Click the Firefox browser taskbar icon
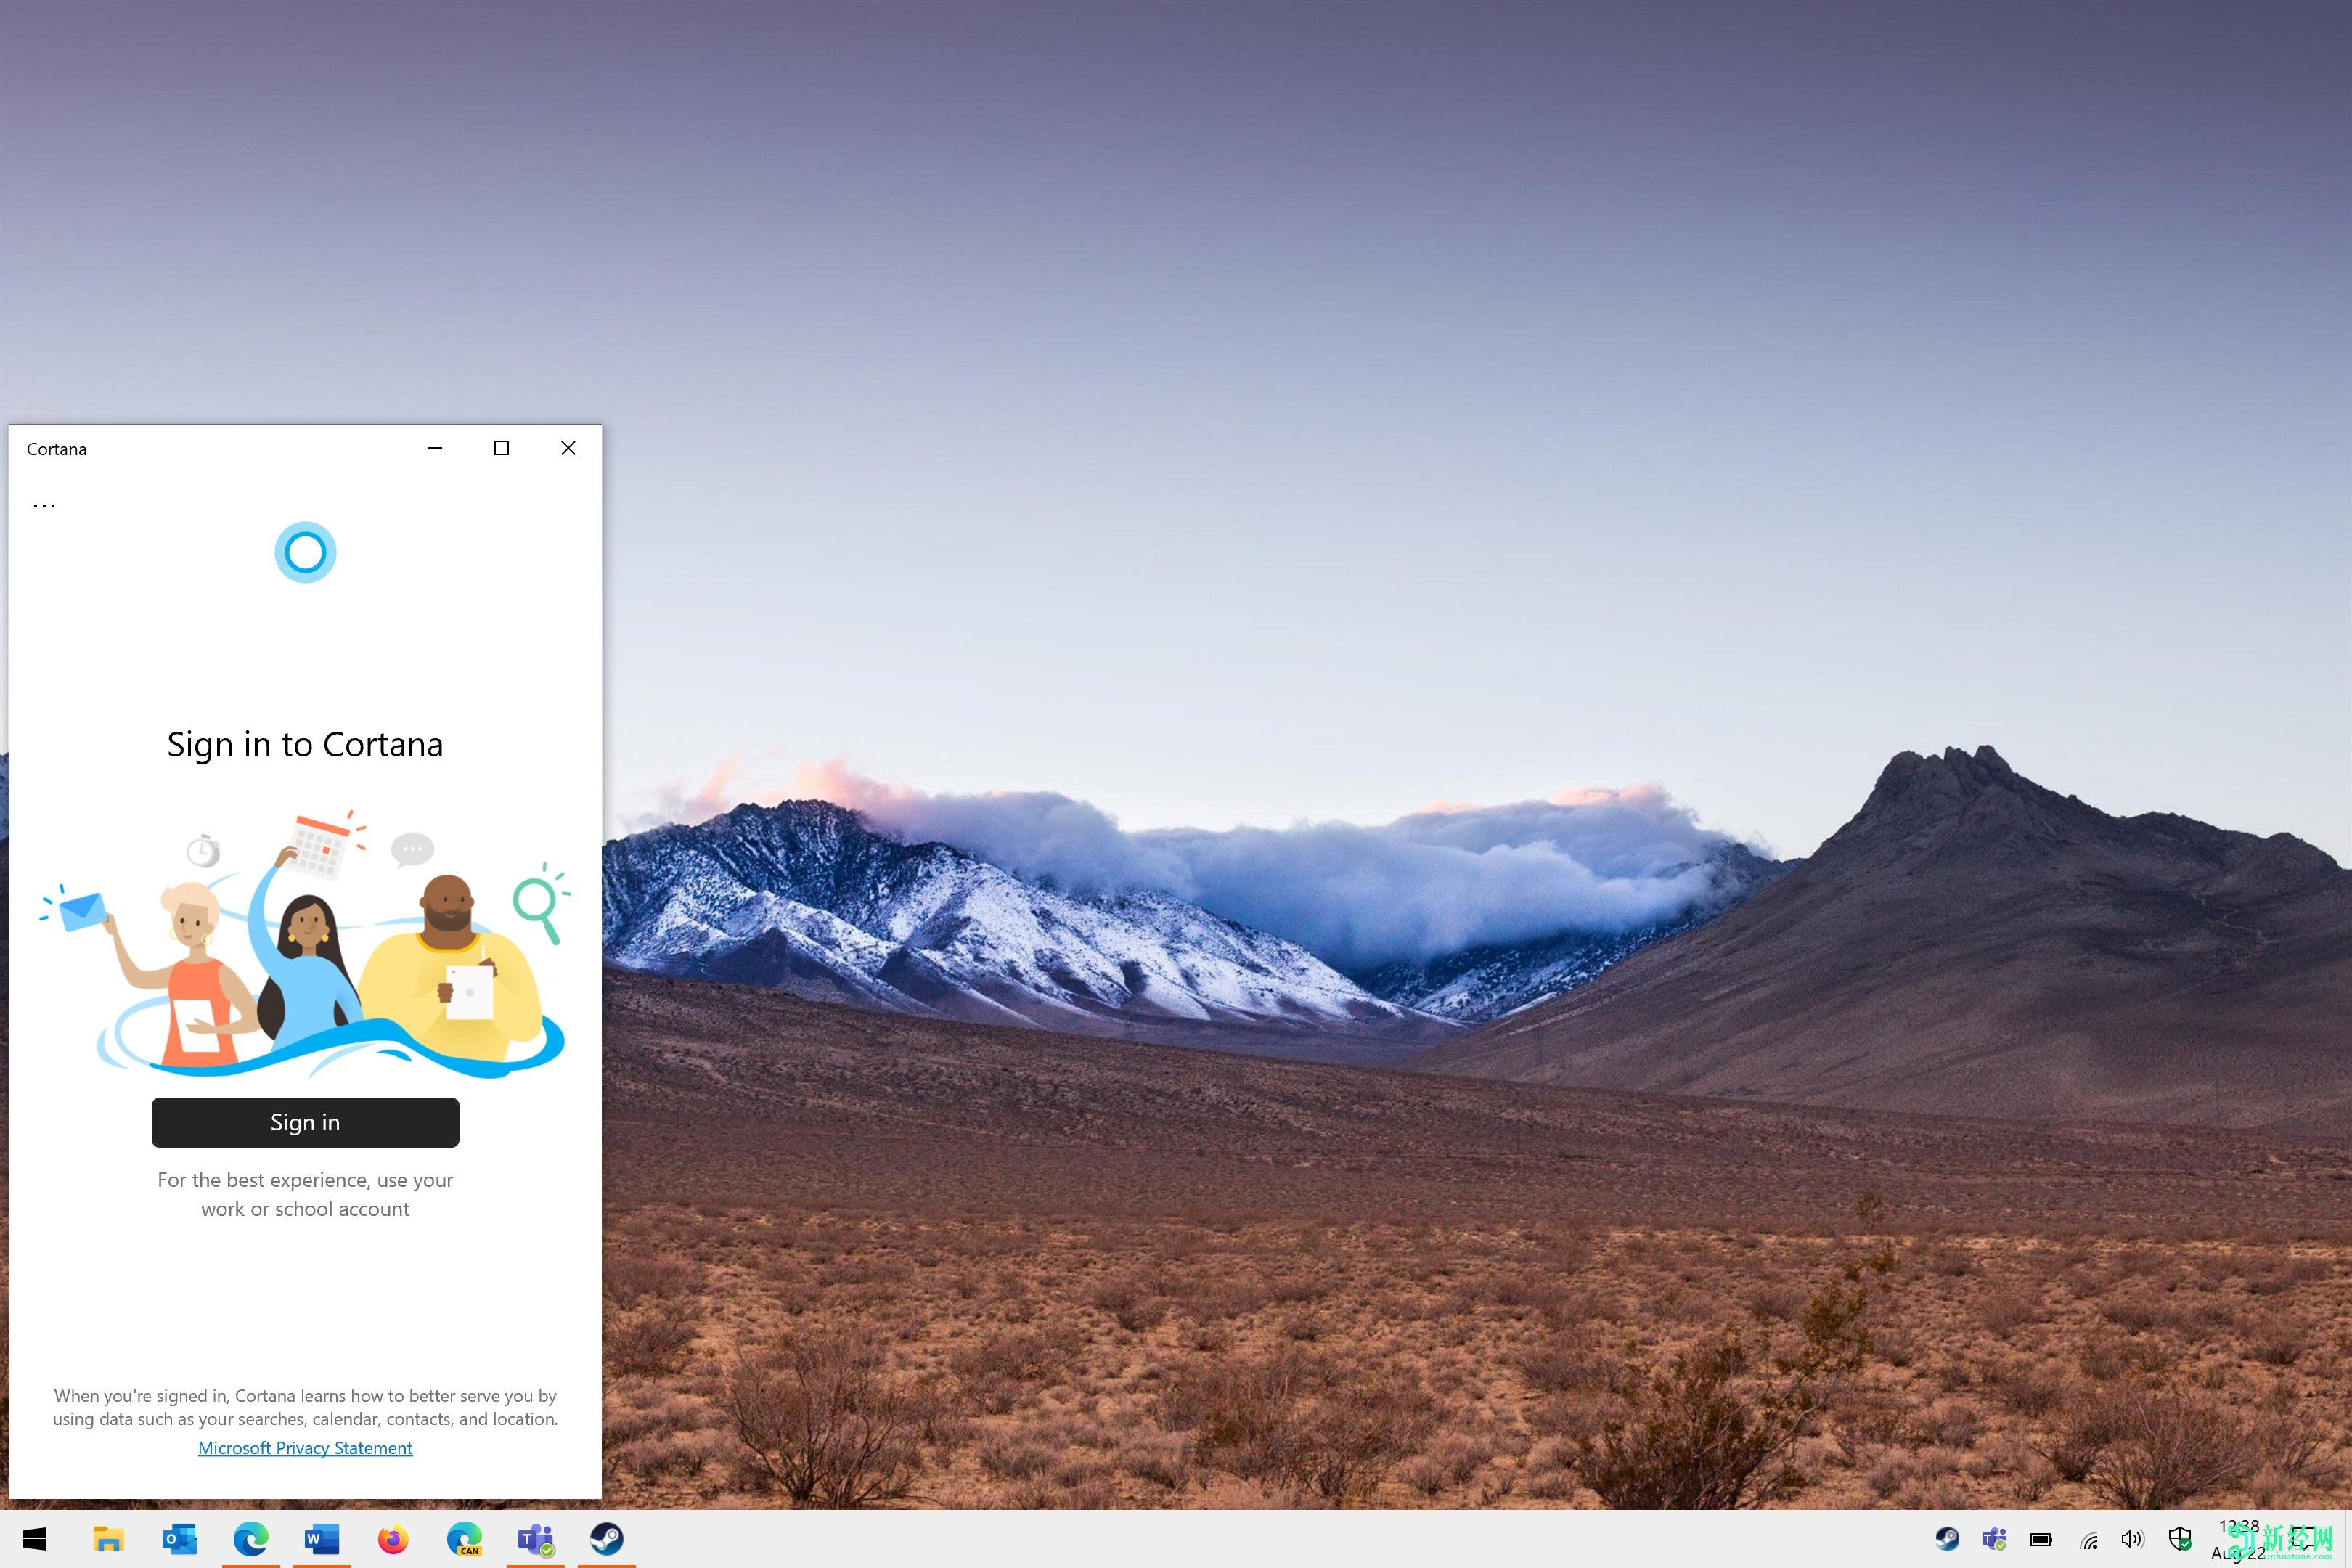Viewport: 2352px width, 1568px height. tap(391, 1538)
